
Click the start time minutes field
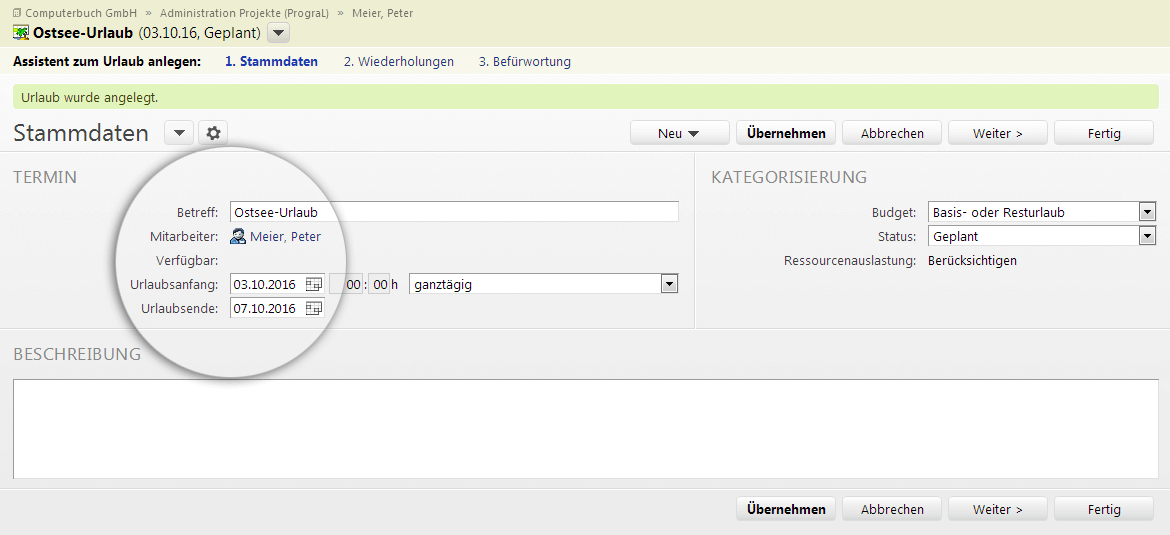(379, 284)
